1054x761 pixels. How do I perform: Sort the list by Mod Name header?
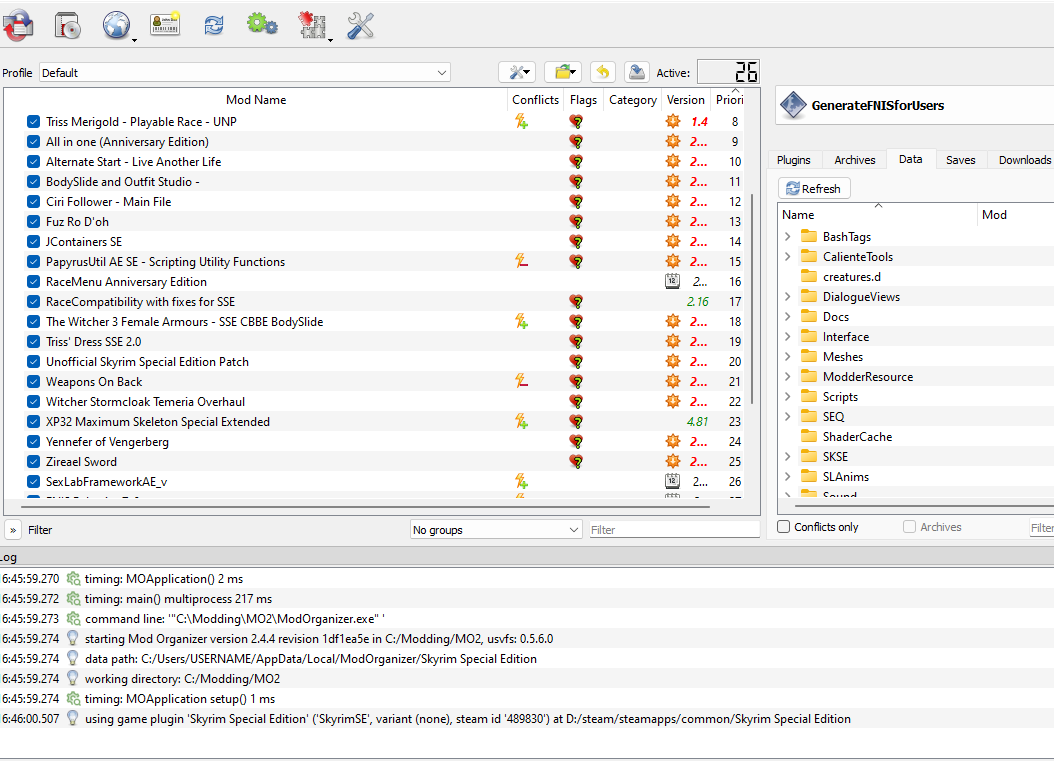pos(256,100)
